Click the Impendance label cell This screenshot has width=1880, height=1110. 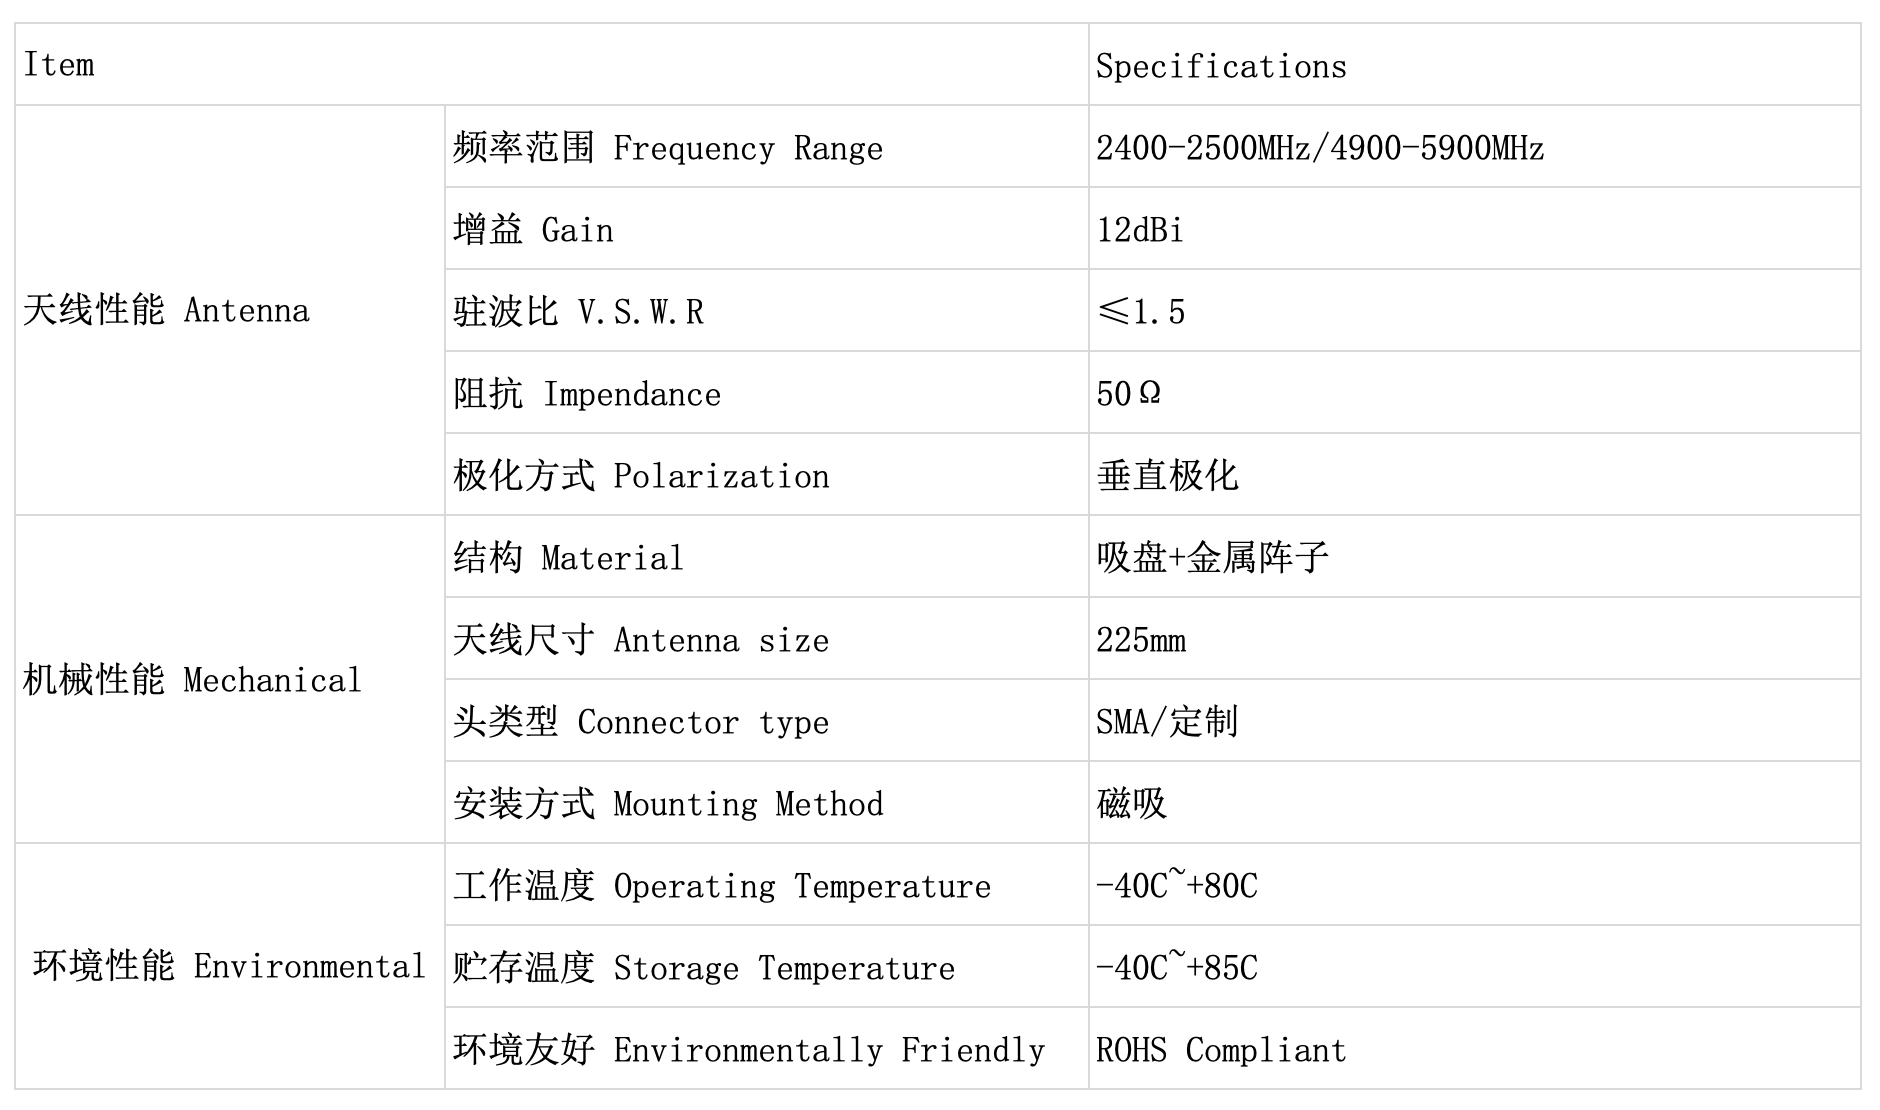click(767, 392)
